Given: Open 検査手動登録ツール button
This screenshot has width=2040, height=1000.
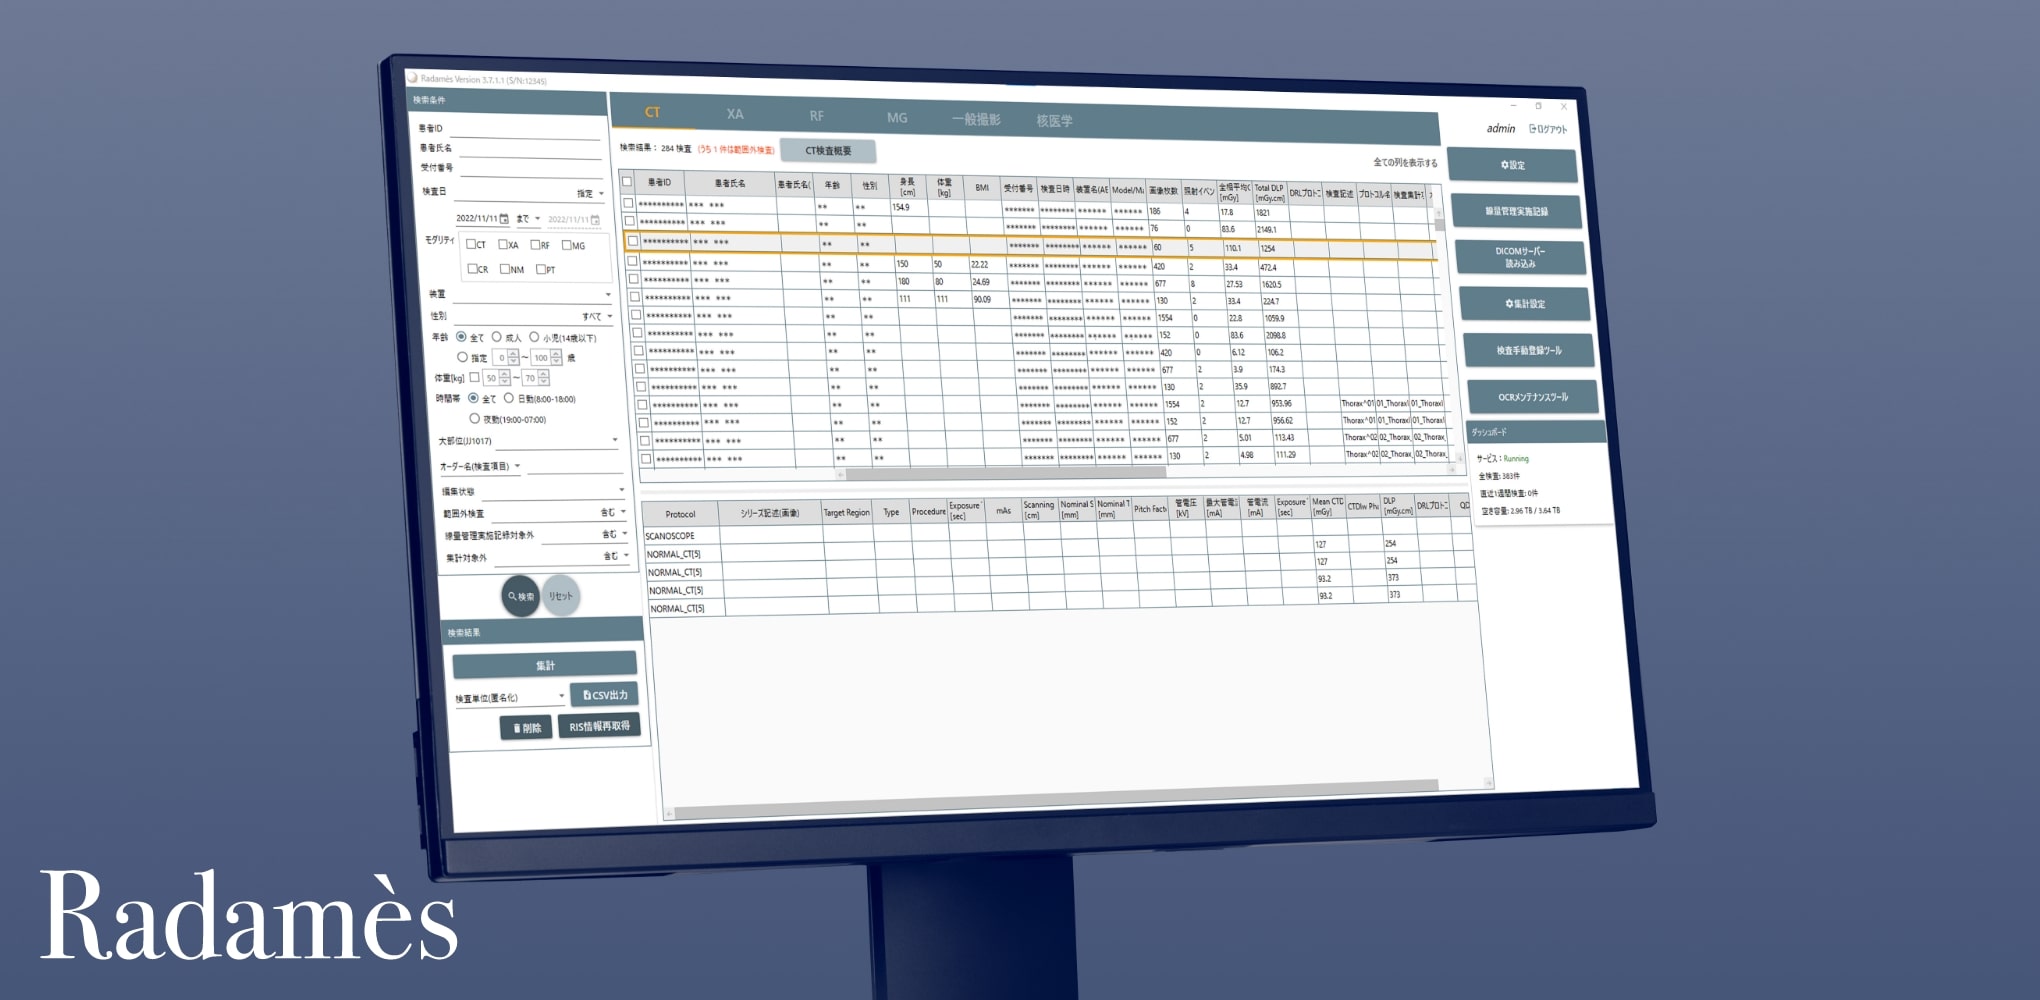Looking at the screenshot, I should coord(1529,350).
